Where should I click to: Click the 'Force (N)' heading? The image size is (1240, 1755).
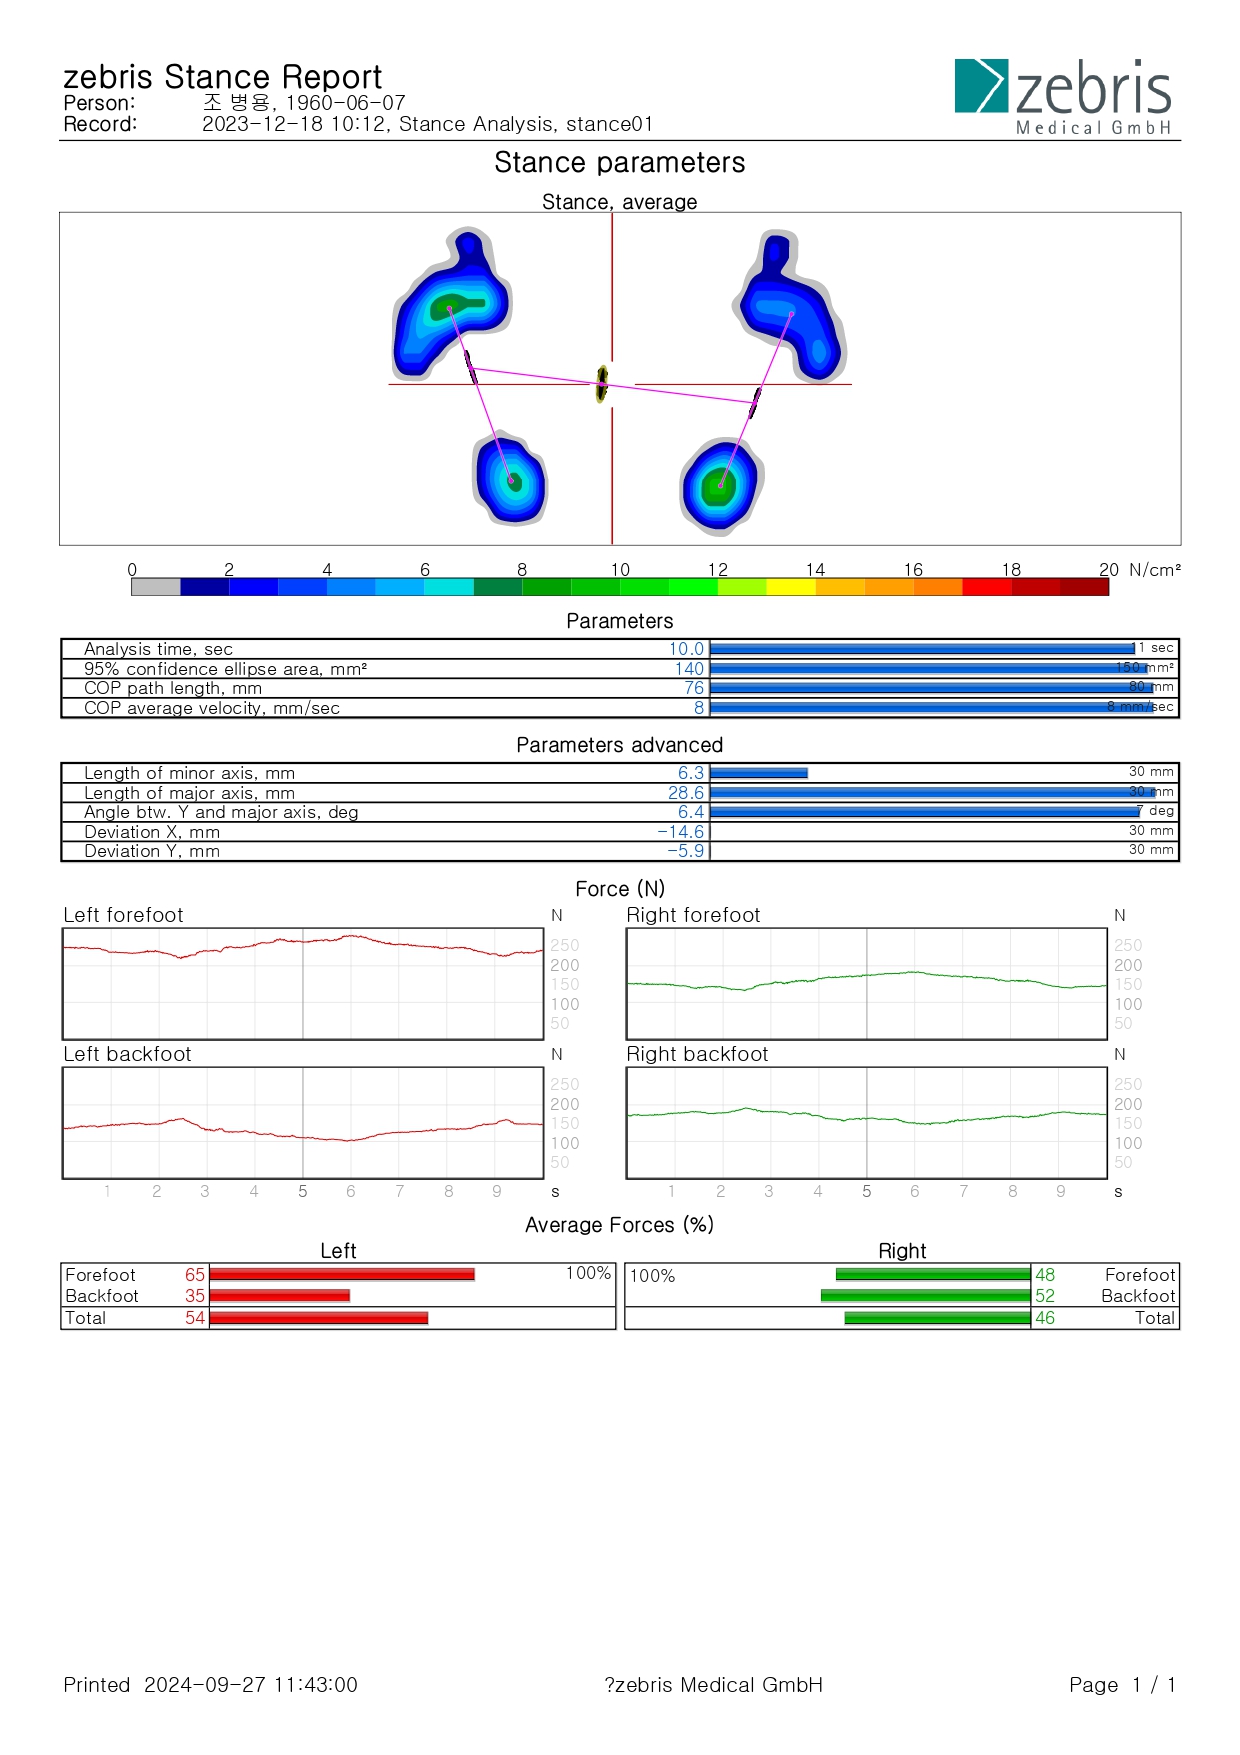coord(620,889)
